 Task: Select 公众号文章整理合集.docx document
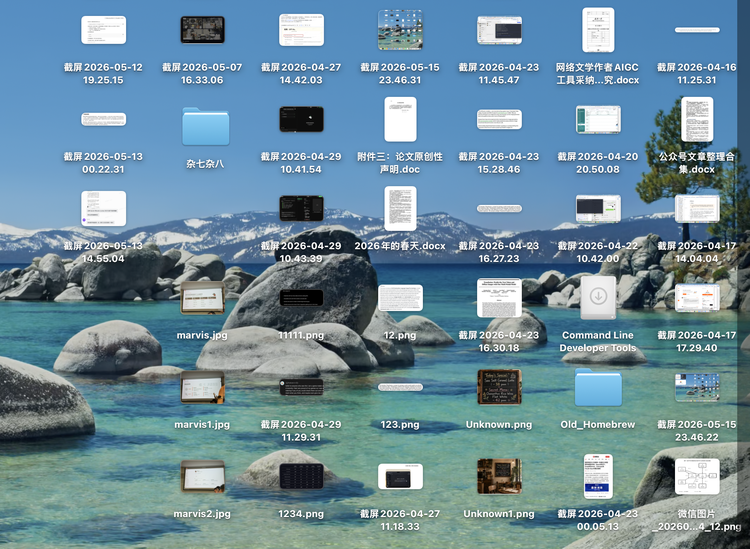pos(697,119)
